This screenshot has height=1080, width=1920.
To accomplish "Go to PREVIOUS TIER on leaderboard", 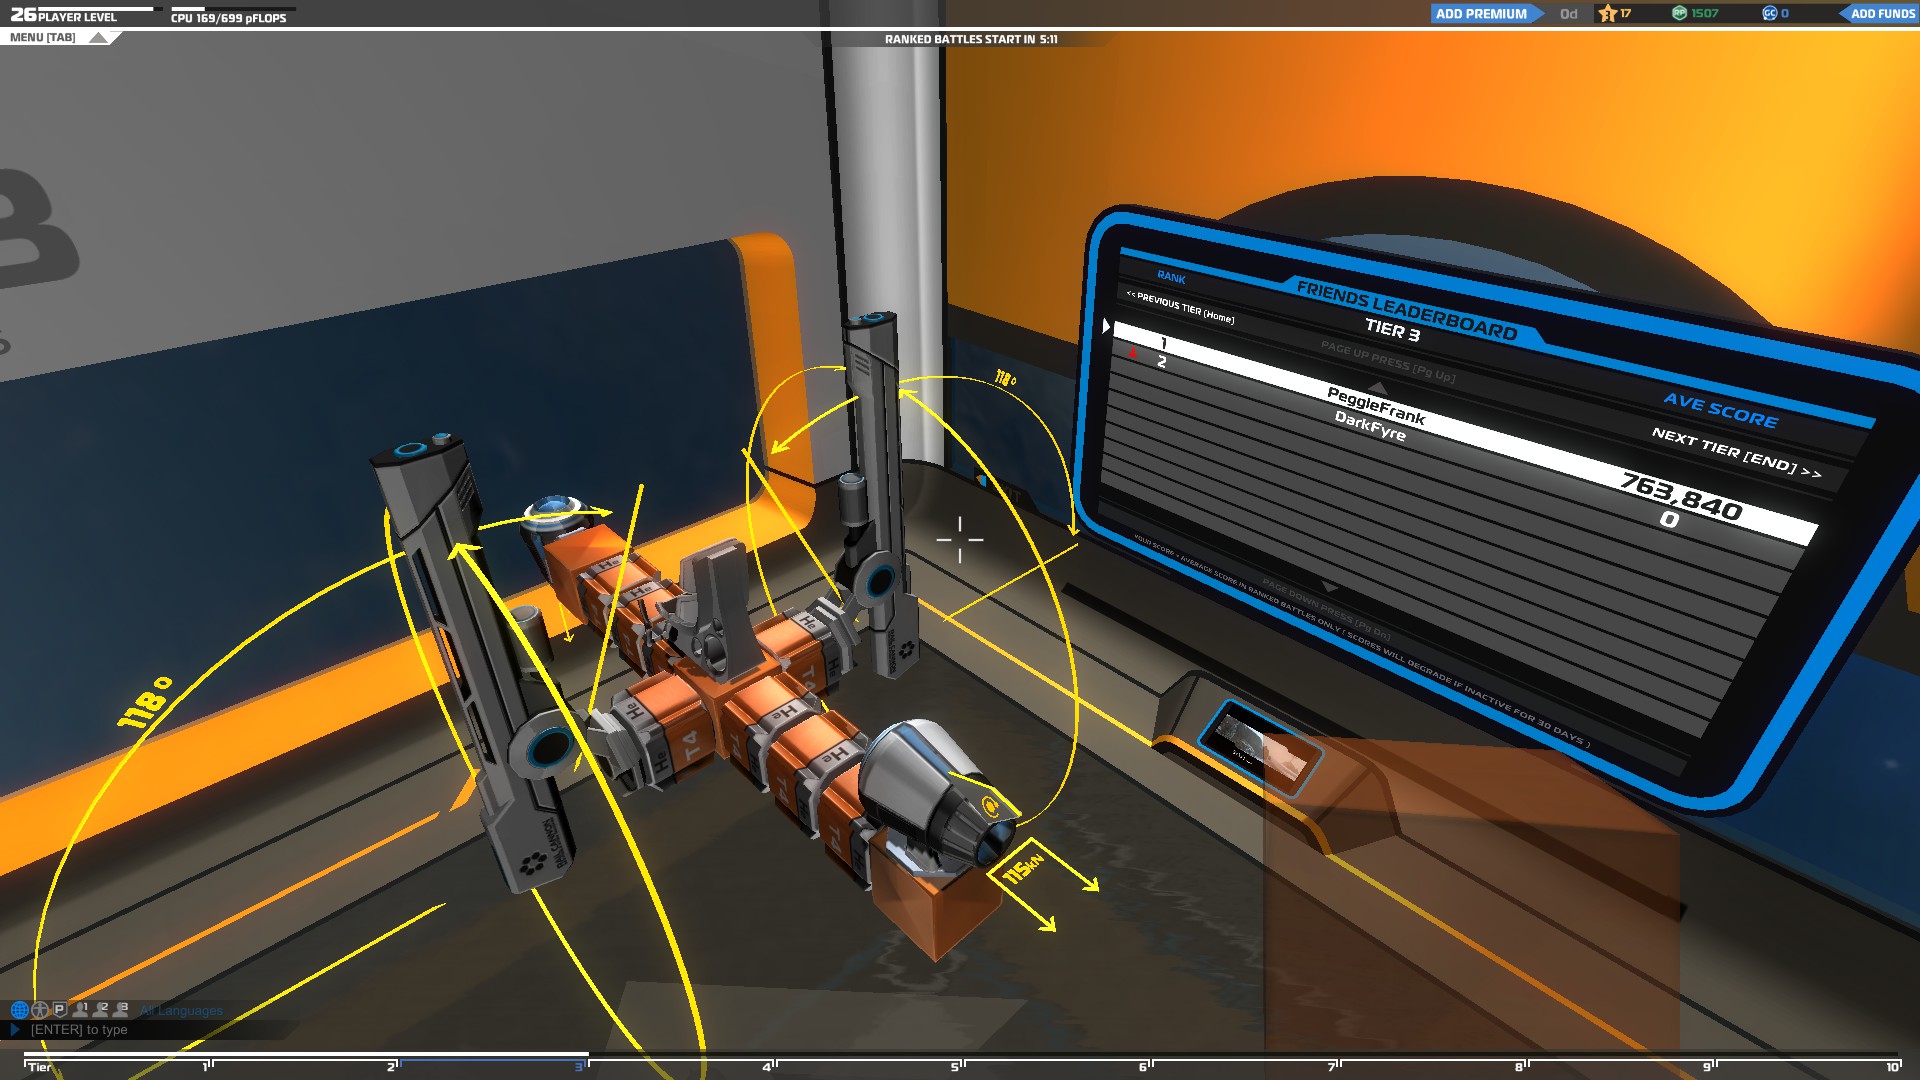I will [x=1180, y=307].
